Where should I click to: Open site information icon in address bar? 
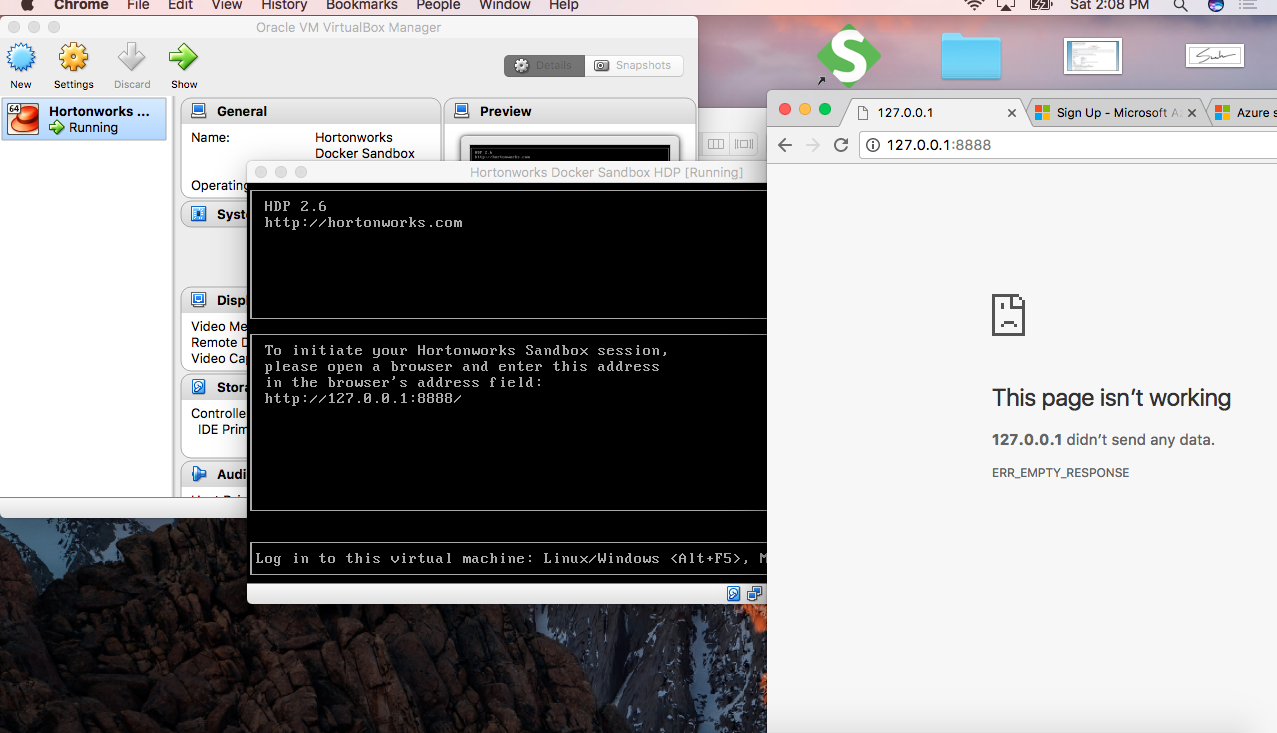[x=873, y=145]
